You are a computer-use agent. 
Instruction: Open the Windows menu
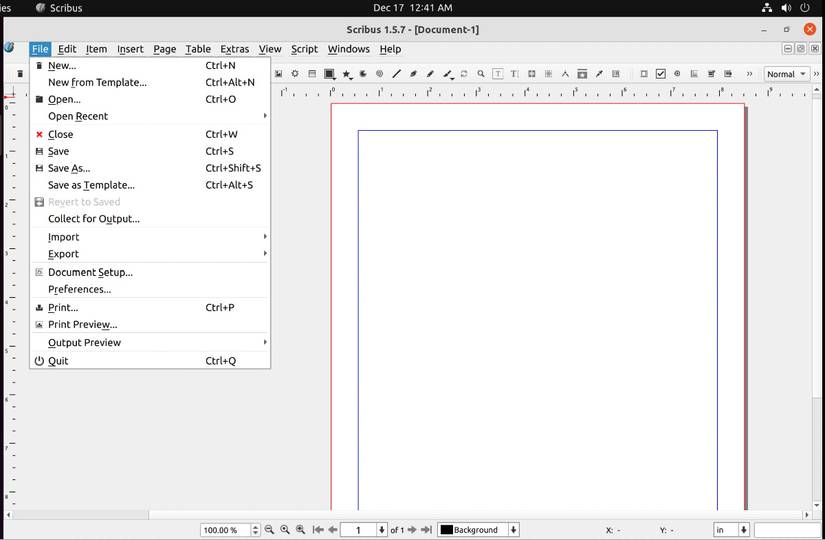(348, 49)
